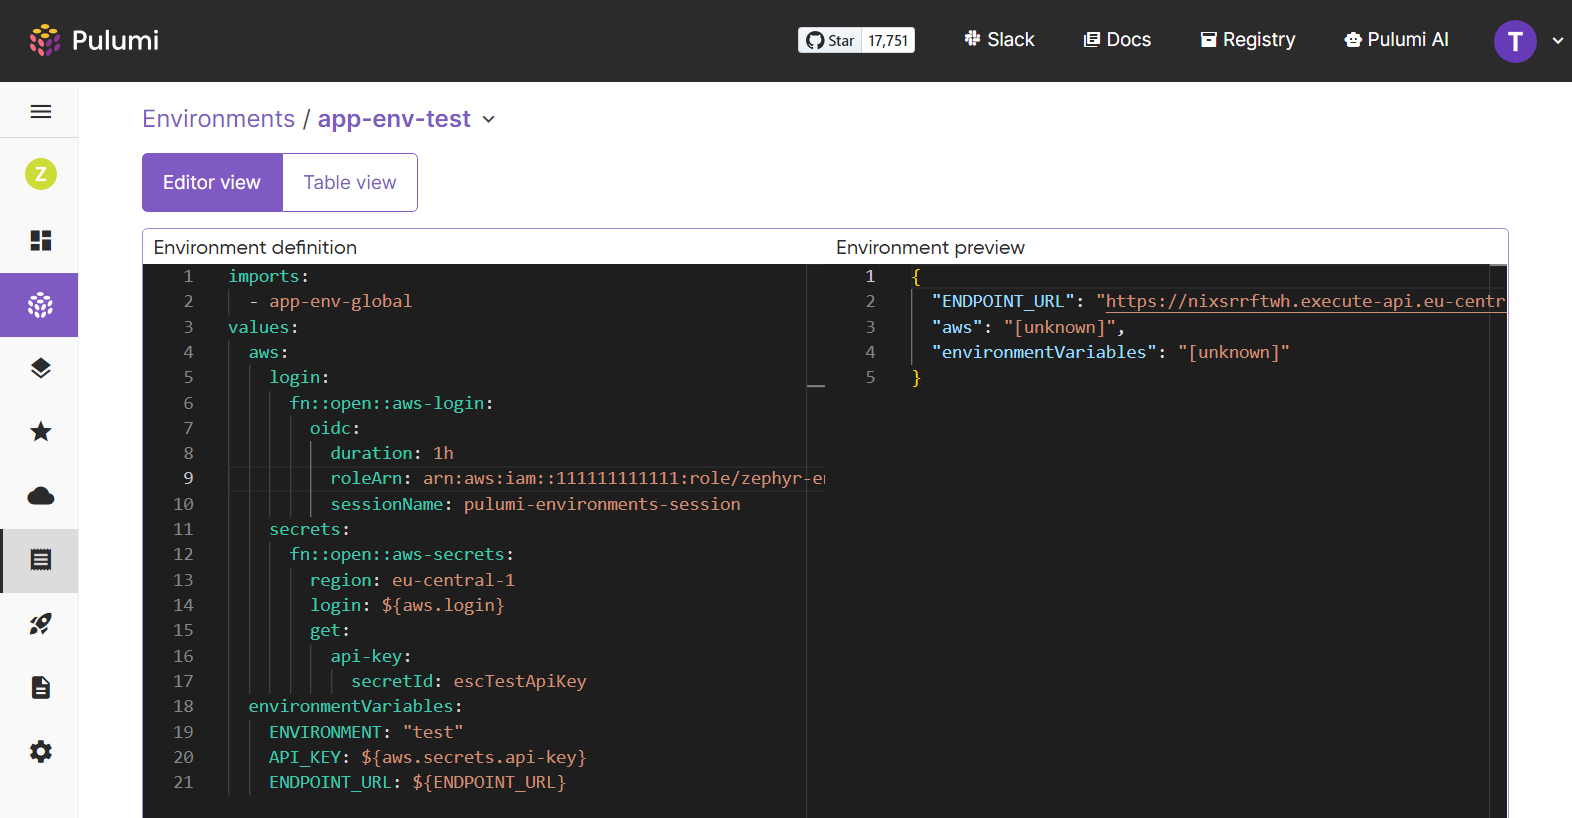This screenshot has height=818, width=1572.
Task: Click the roleArn line in editor
Action: 577,478
